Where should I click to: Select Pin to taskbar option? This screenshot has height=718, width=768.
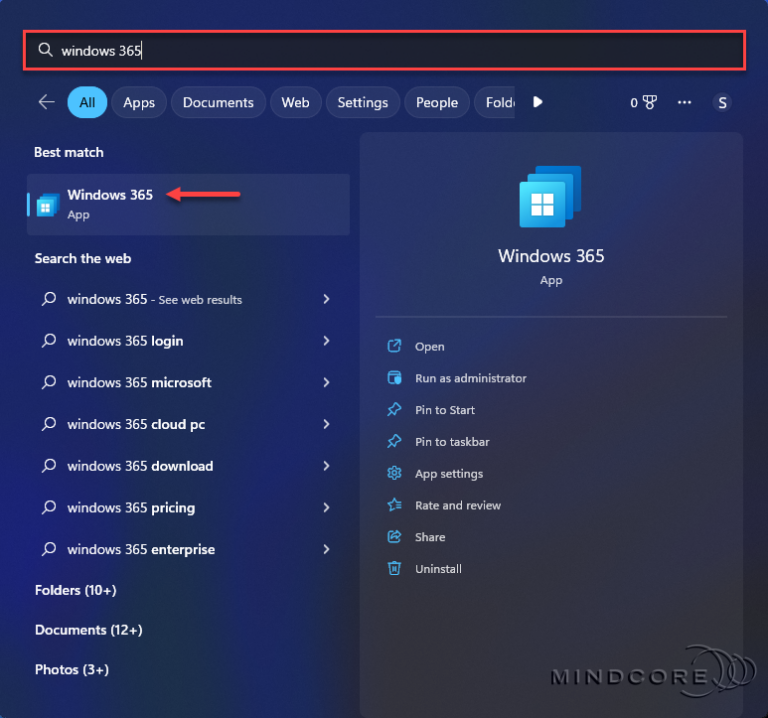tap(452, 442)
